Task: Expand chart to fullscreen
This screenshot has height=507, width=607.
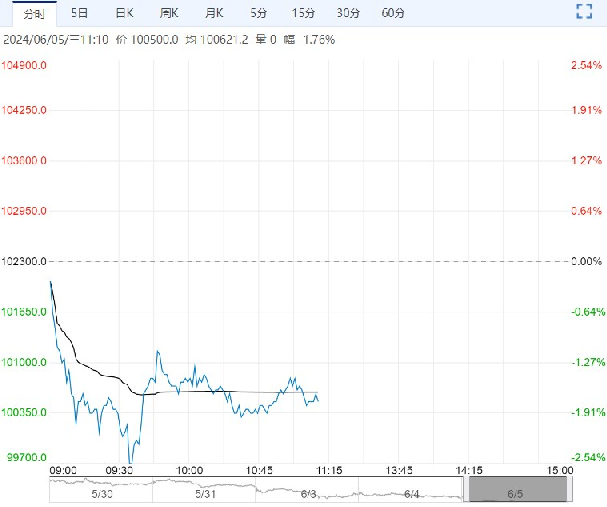Action: (x=584, y=13)
